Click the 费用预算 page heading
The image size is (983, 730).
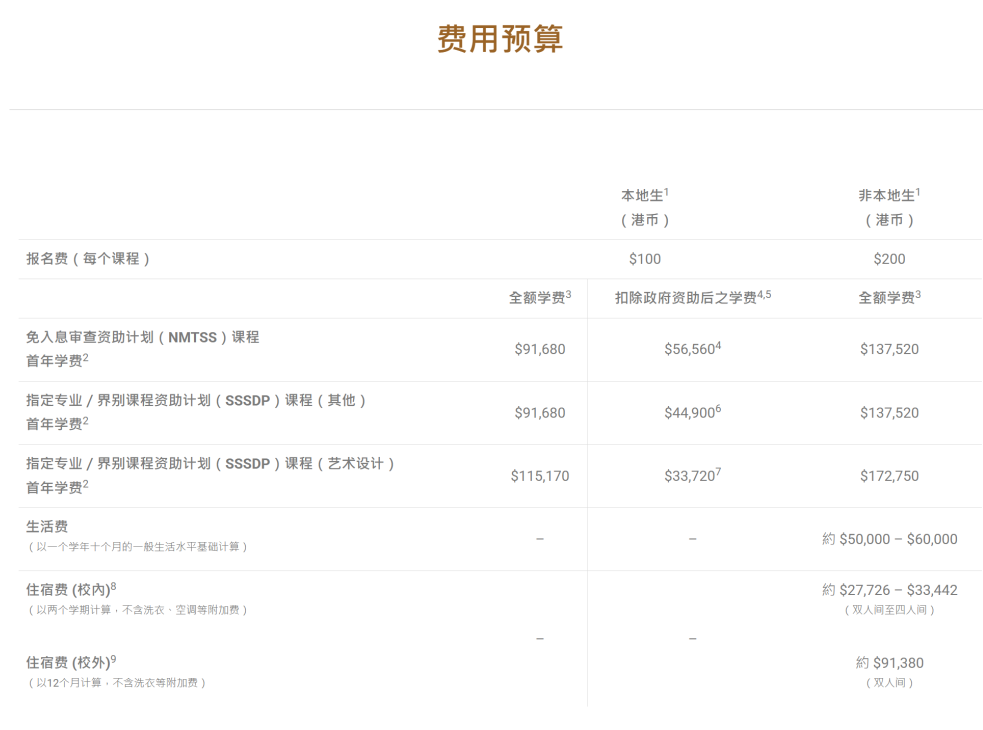[x=499, y=39]
